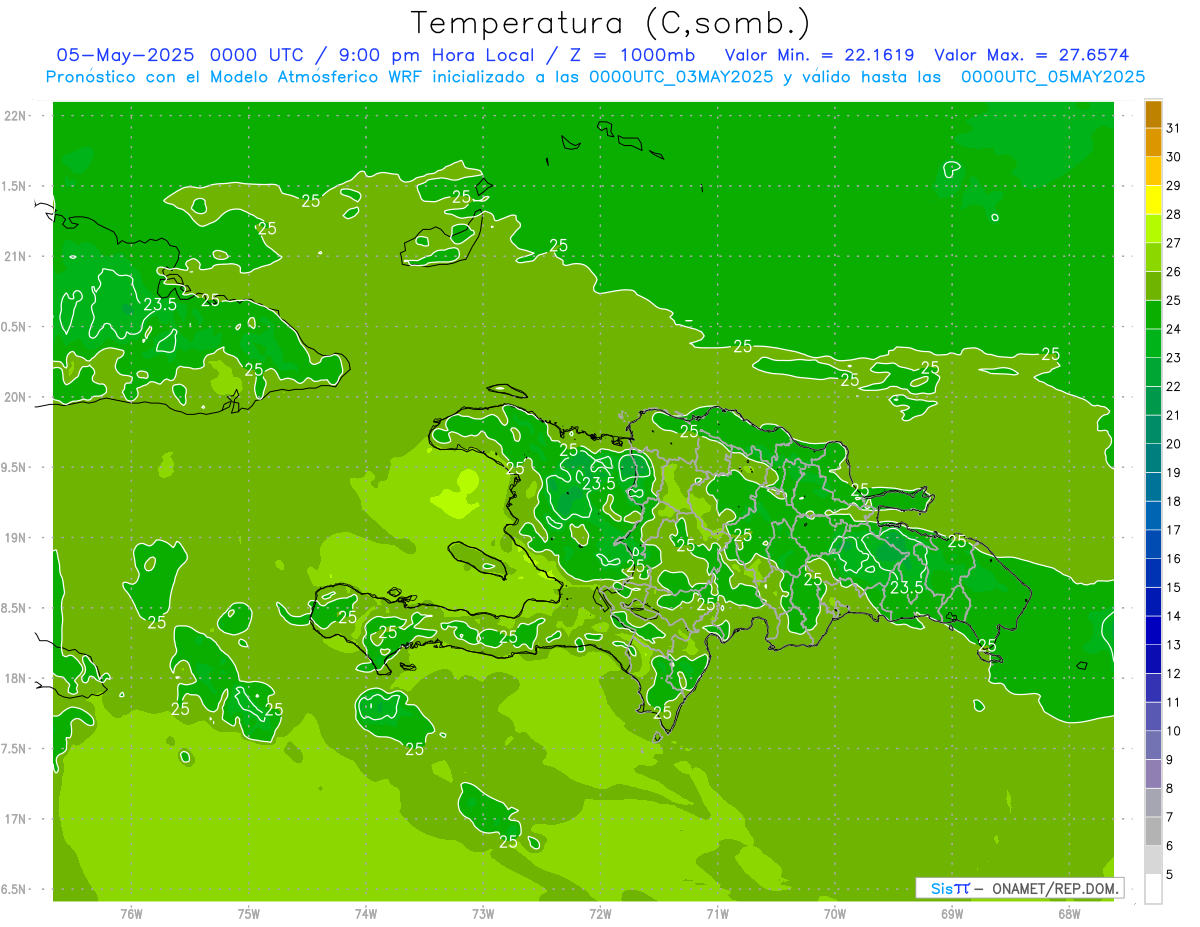Click the colorbar label '17'
The height and width of the screenshot is (927, 1200).
pos(1174,530)
